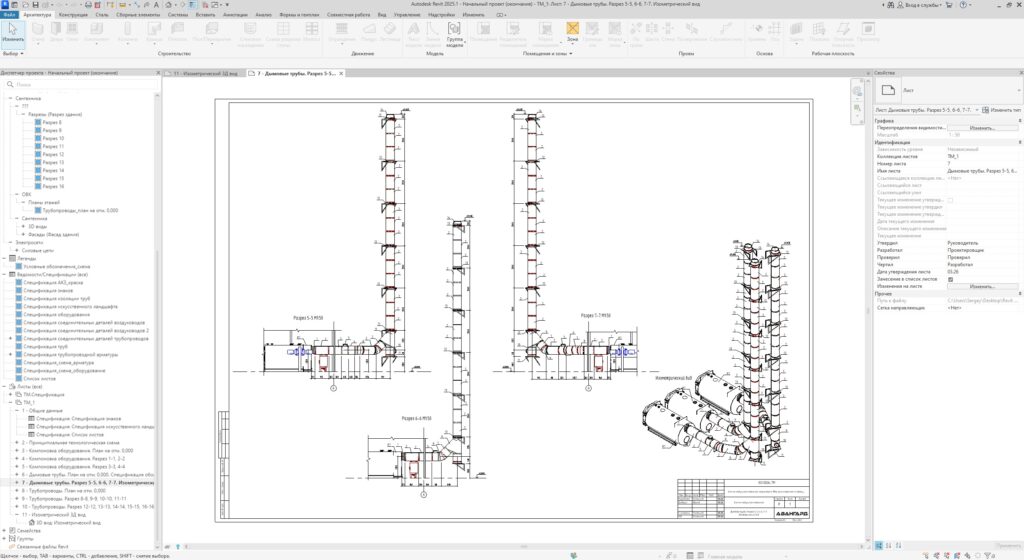
Task: Click the properties sort icon at panel bottom-left
Action: click(879, 546)
